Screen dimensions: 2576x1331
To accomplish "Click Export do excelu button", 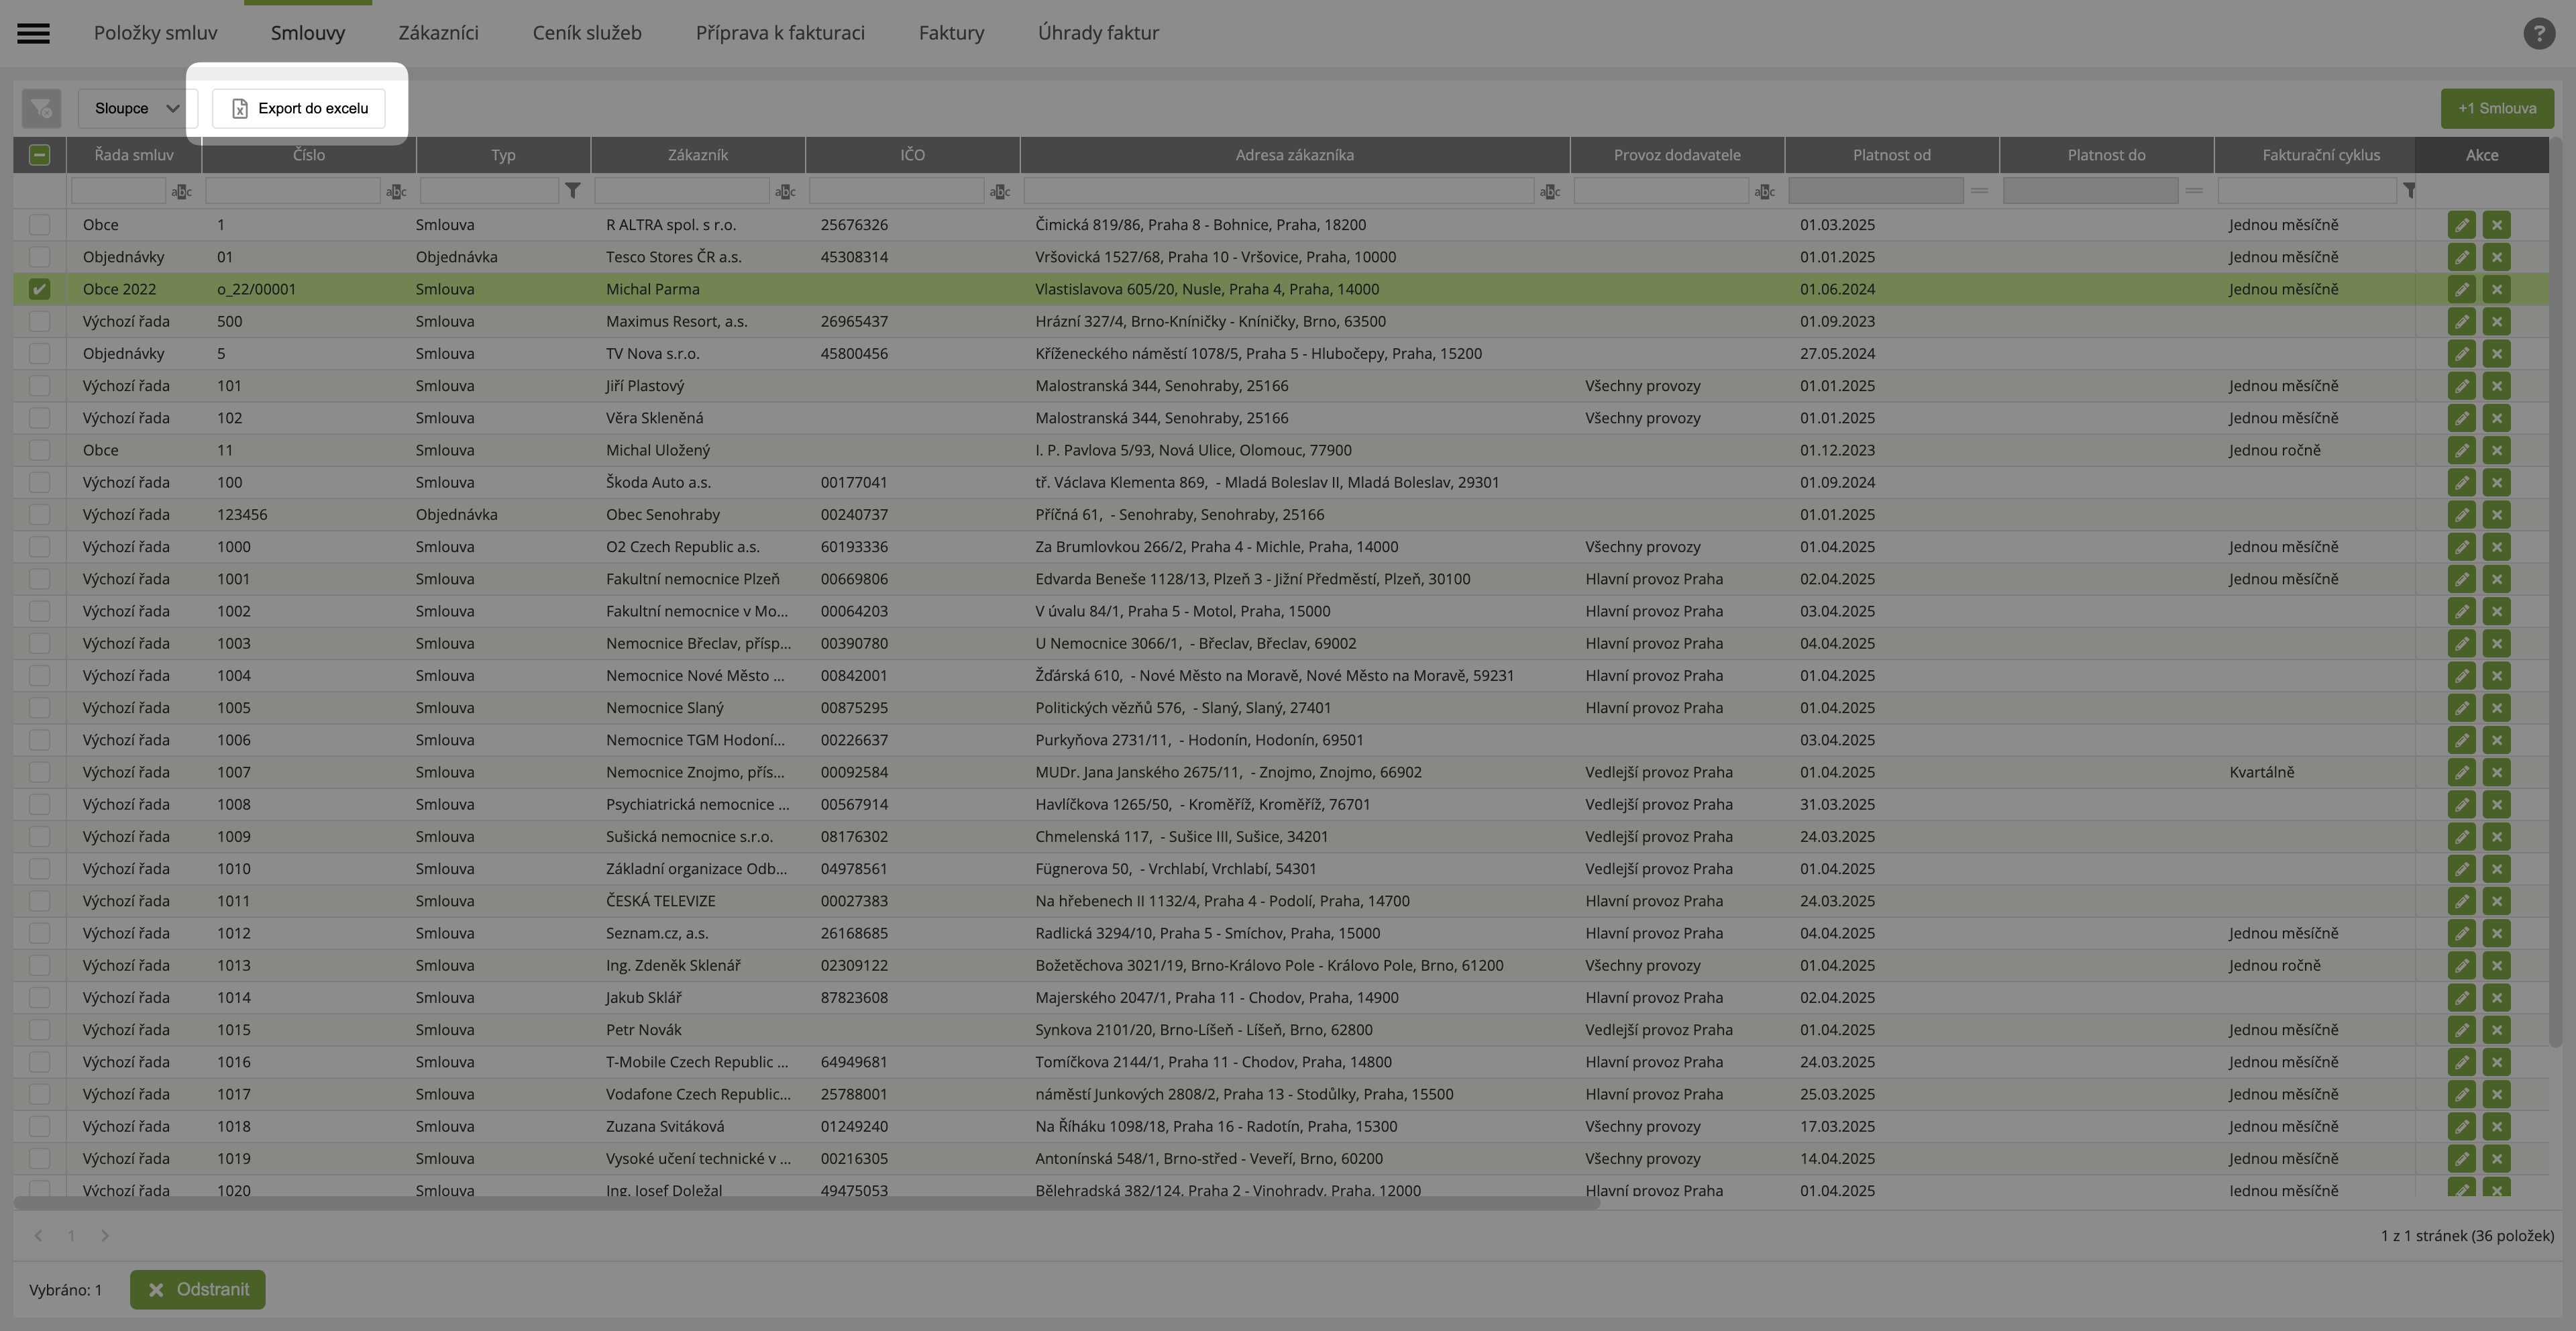I will click(299, 108).
